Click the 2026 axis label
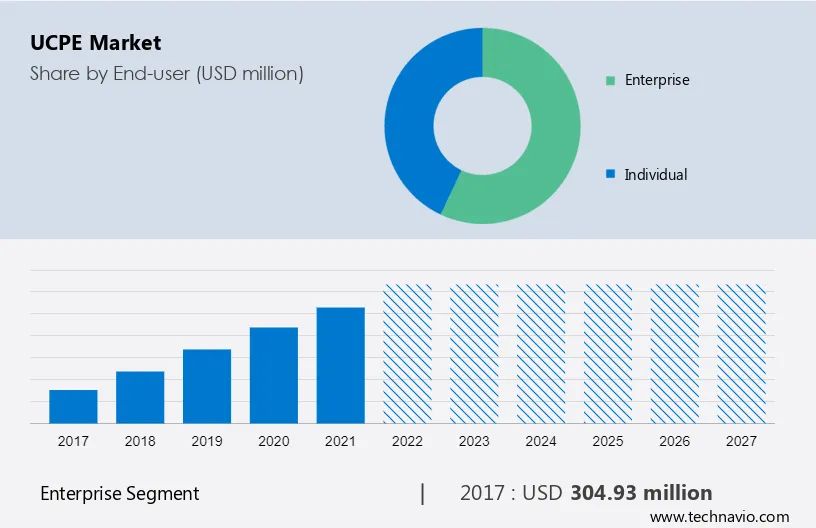 pos(674,441)
